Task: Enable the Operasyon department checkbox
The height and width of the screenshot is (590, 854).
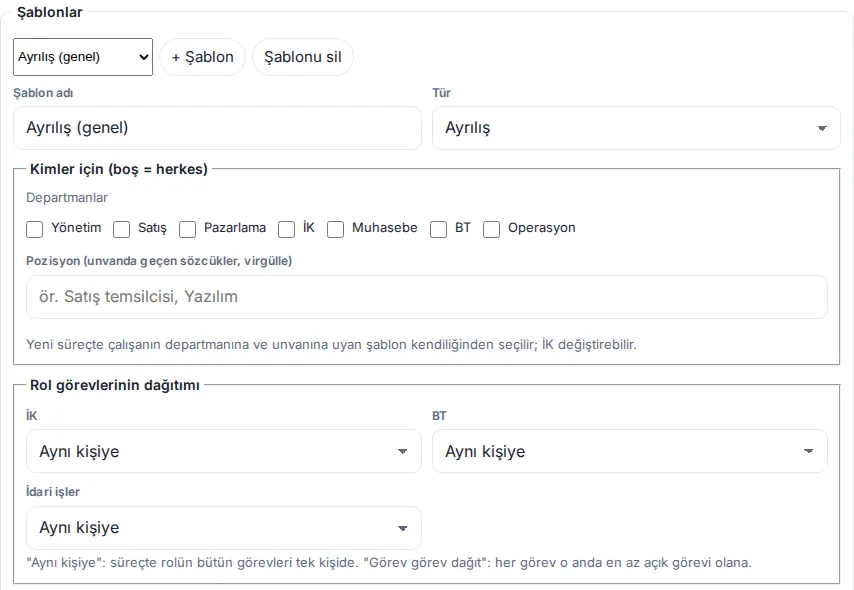Action: click(491, 229)
